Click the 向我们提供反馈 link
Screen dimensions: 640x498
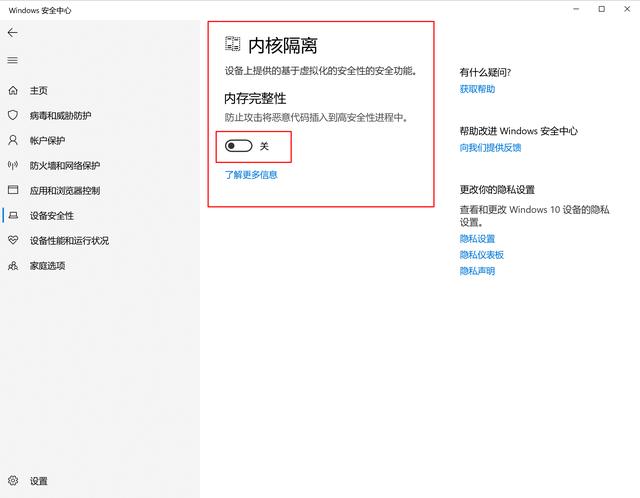point(490,148)
